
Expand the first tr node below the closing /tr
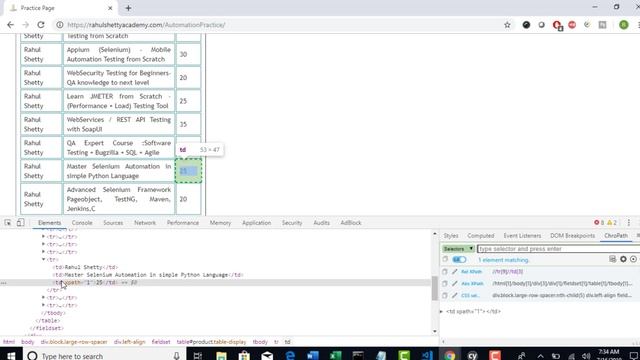pos(44,298)
